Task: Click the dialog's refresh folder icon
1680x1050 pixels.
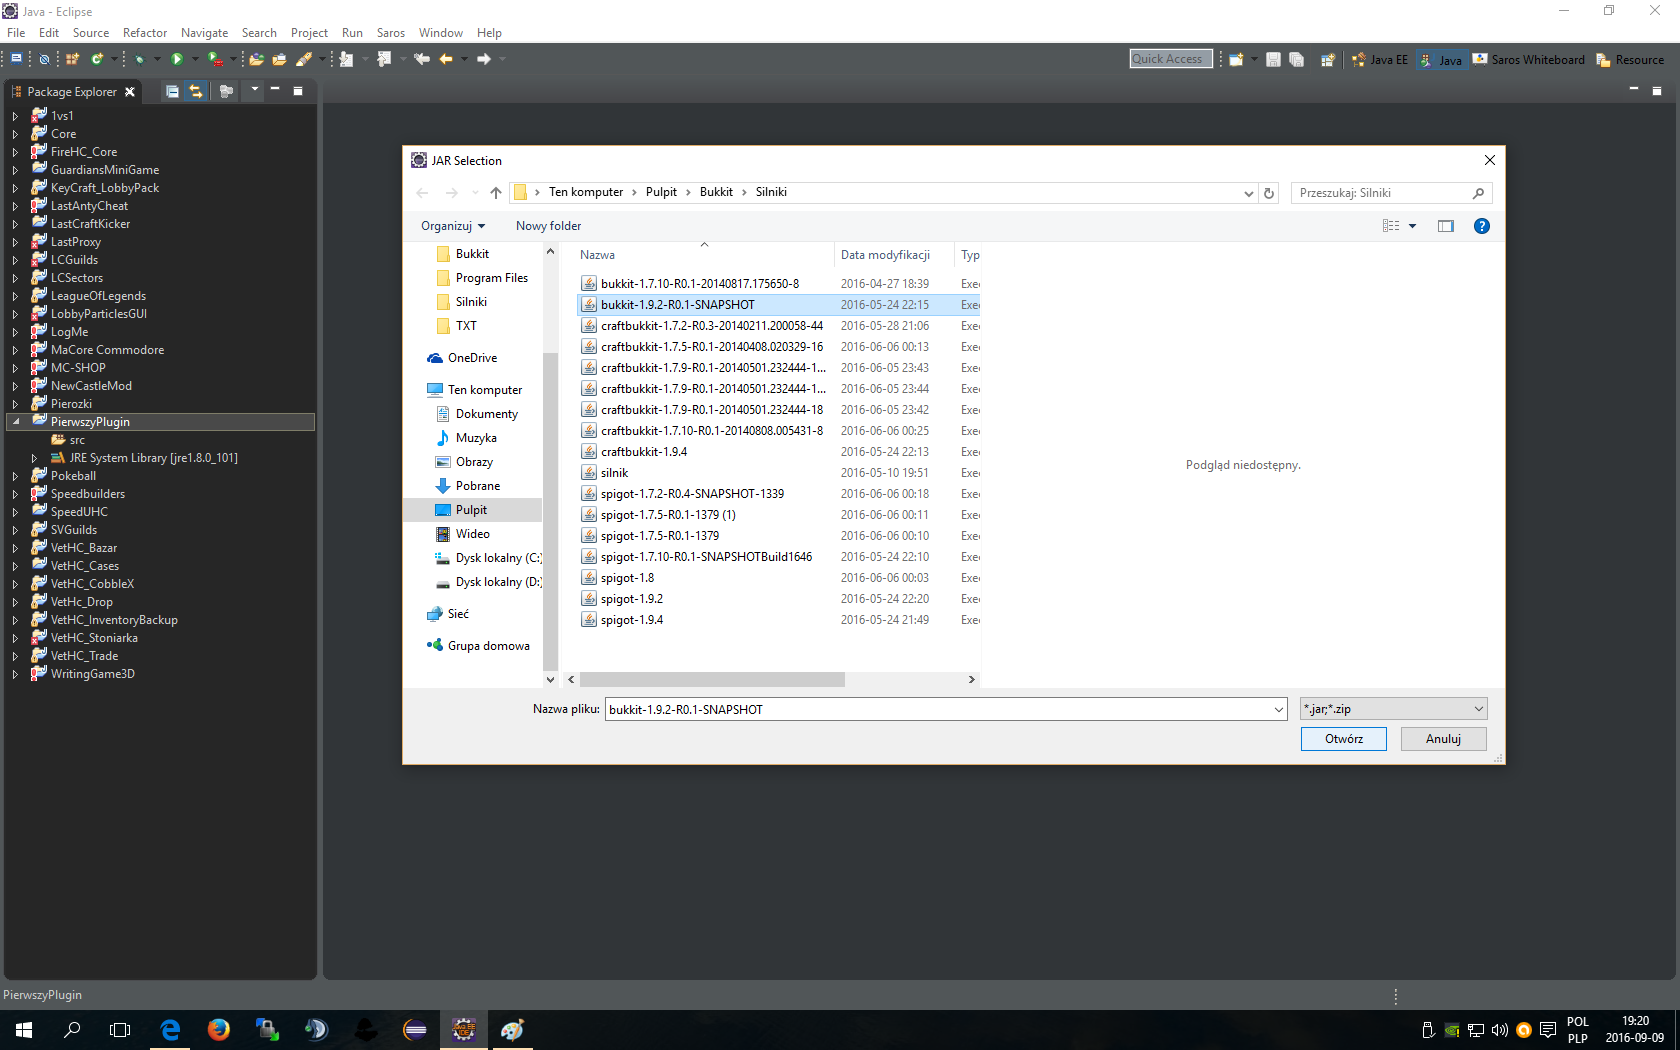Action: coord(1269,193)
